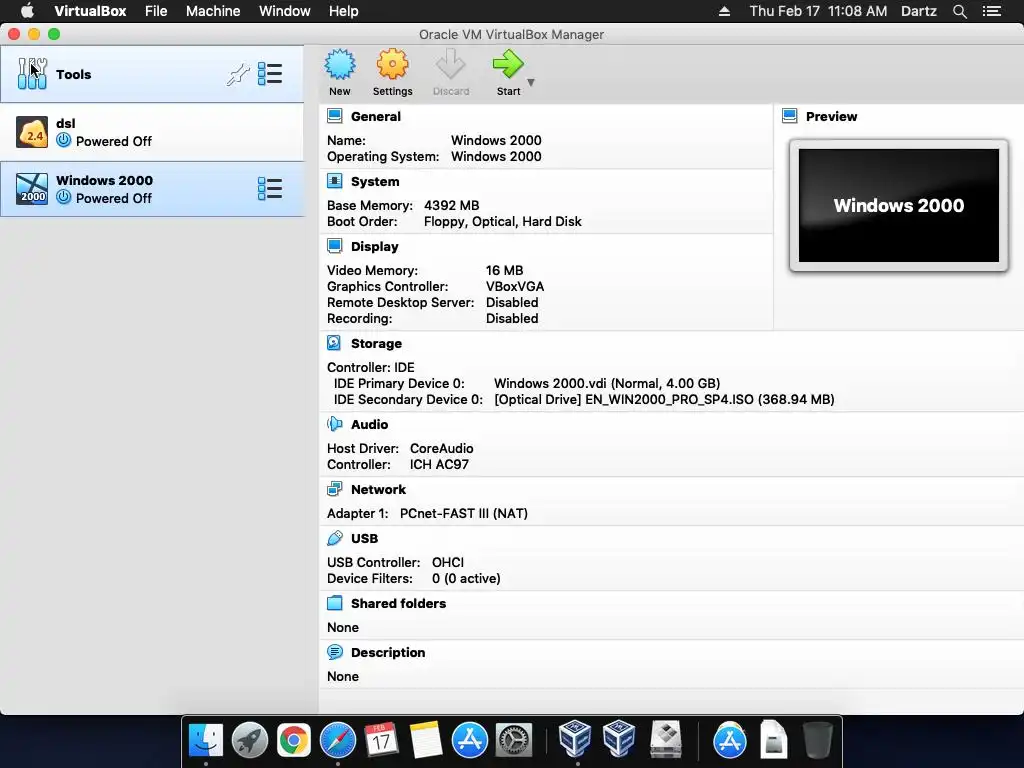Select the Tools entry in the sidebar

[x=152, y=74]
